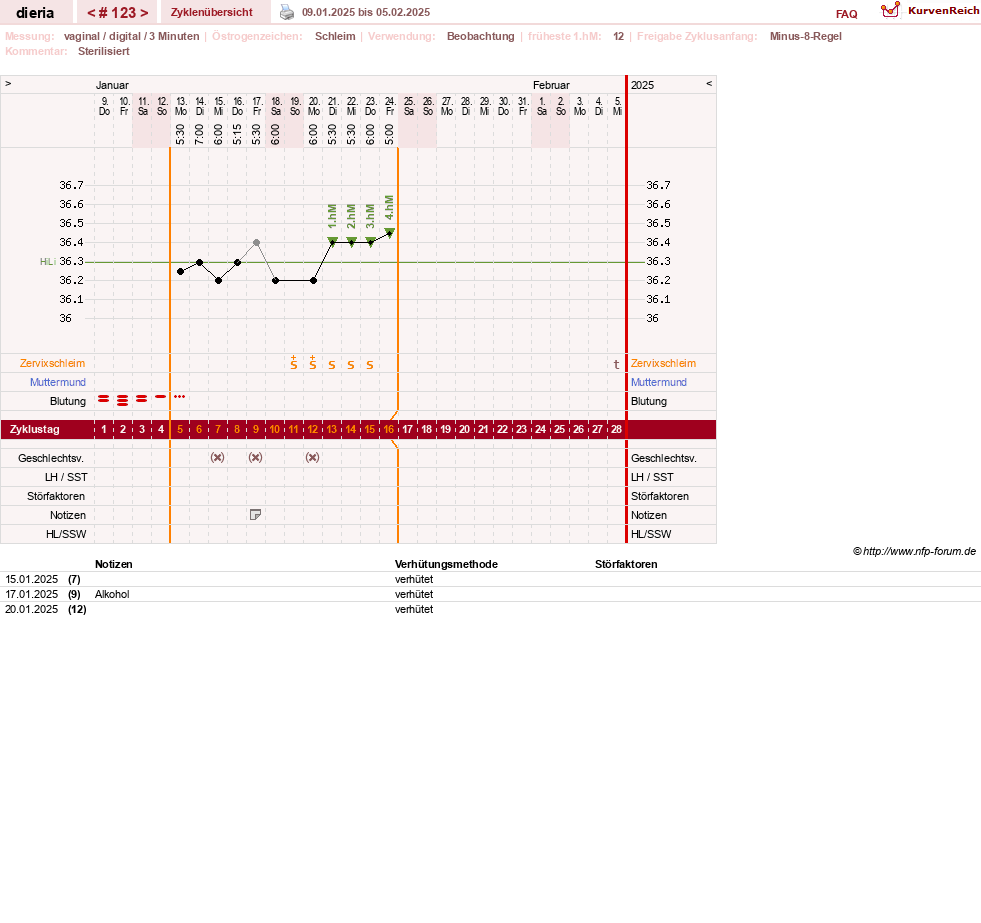This screenshot has height=923, width=981.
Task: Click the 2.hM green triangle marker
Action: pos(352,242)
